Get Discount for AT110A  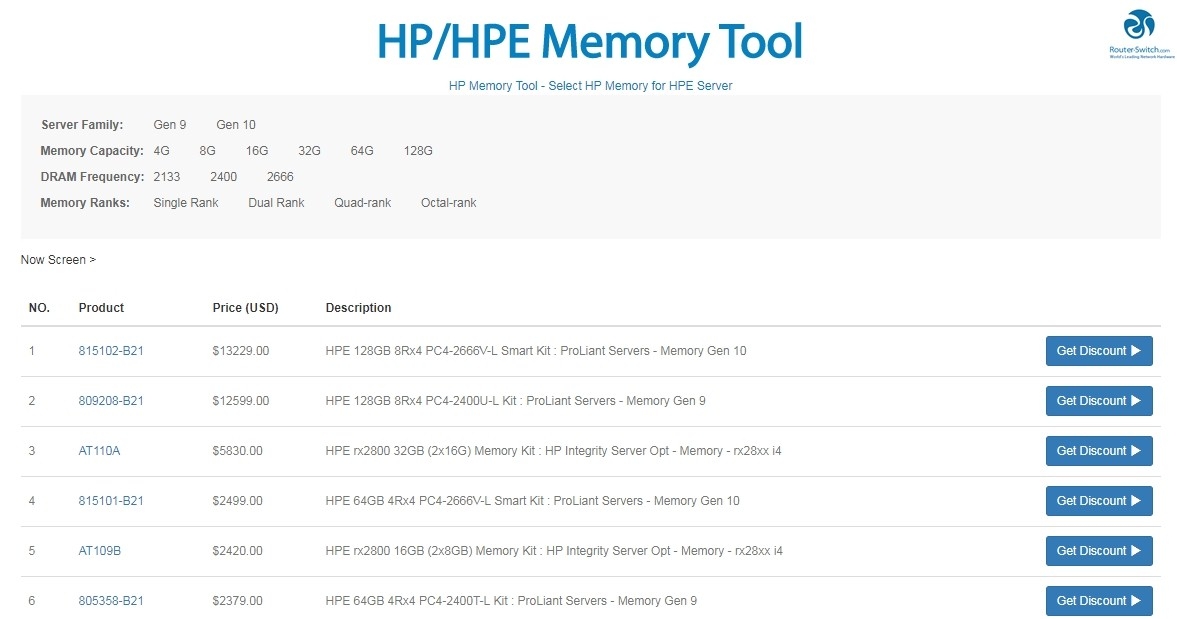pos(1099,451)
